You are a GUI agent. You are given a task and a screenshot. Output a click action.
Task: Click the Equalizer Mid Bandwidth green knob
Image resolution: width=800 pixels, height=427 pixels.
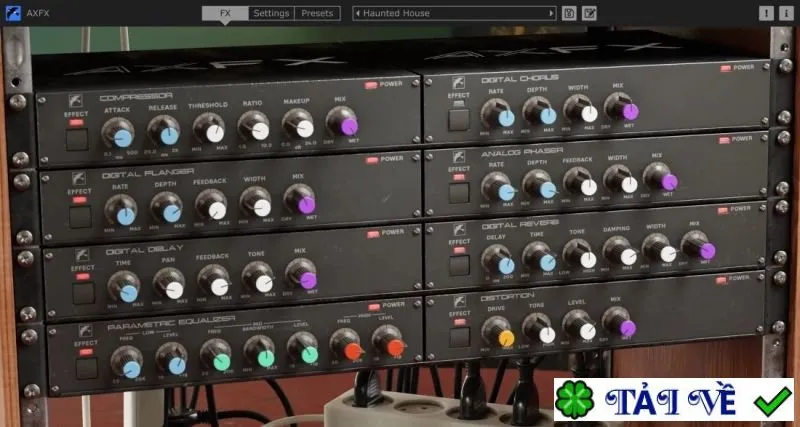pos(260,352)
